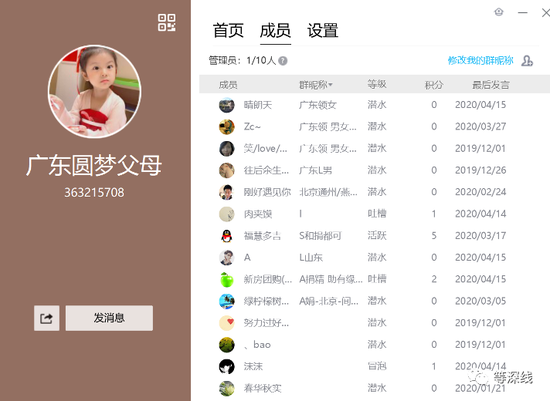The width and height of the screenshot is (550, 401).
Task: Click the 积分 column header
Action: [434, 85]
